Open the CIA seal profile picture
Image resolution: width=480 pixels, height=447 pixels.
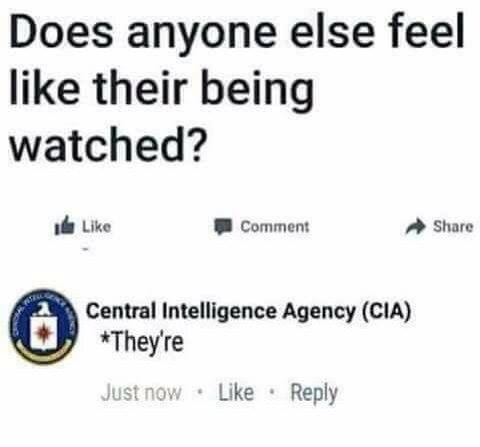44,326
